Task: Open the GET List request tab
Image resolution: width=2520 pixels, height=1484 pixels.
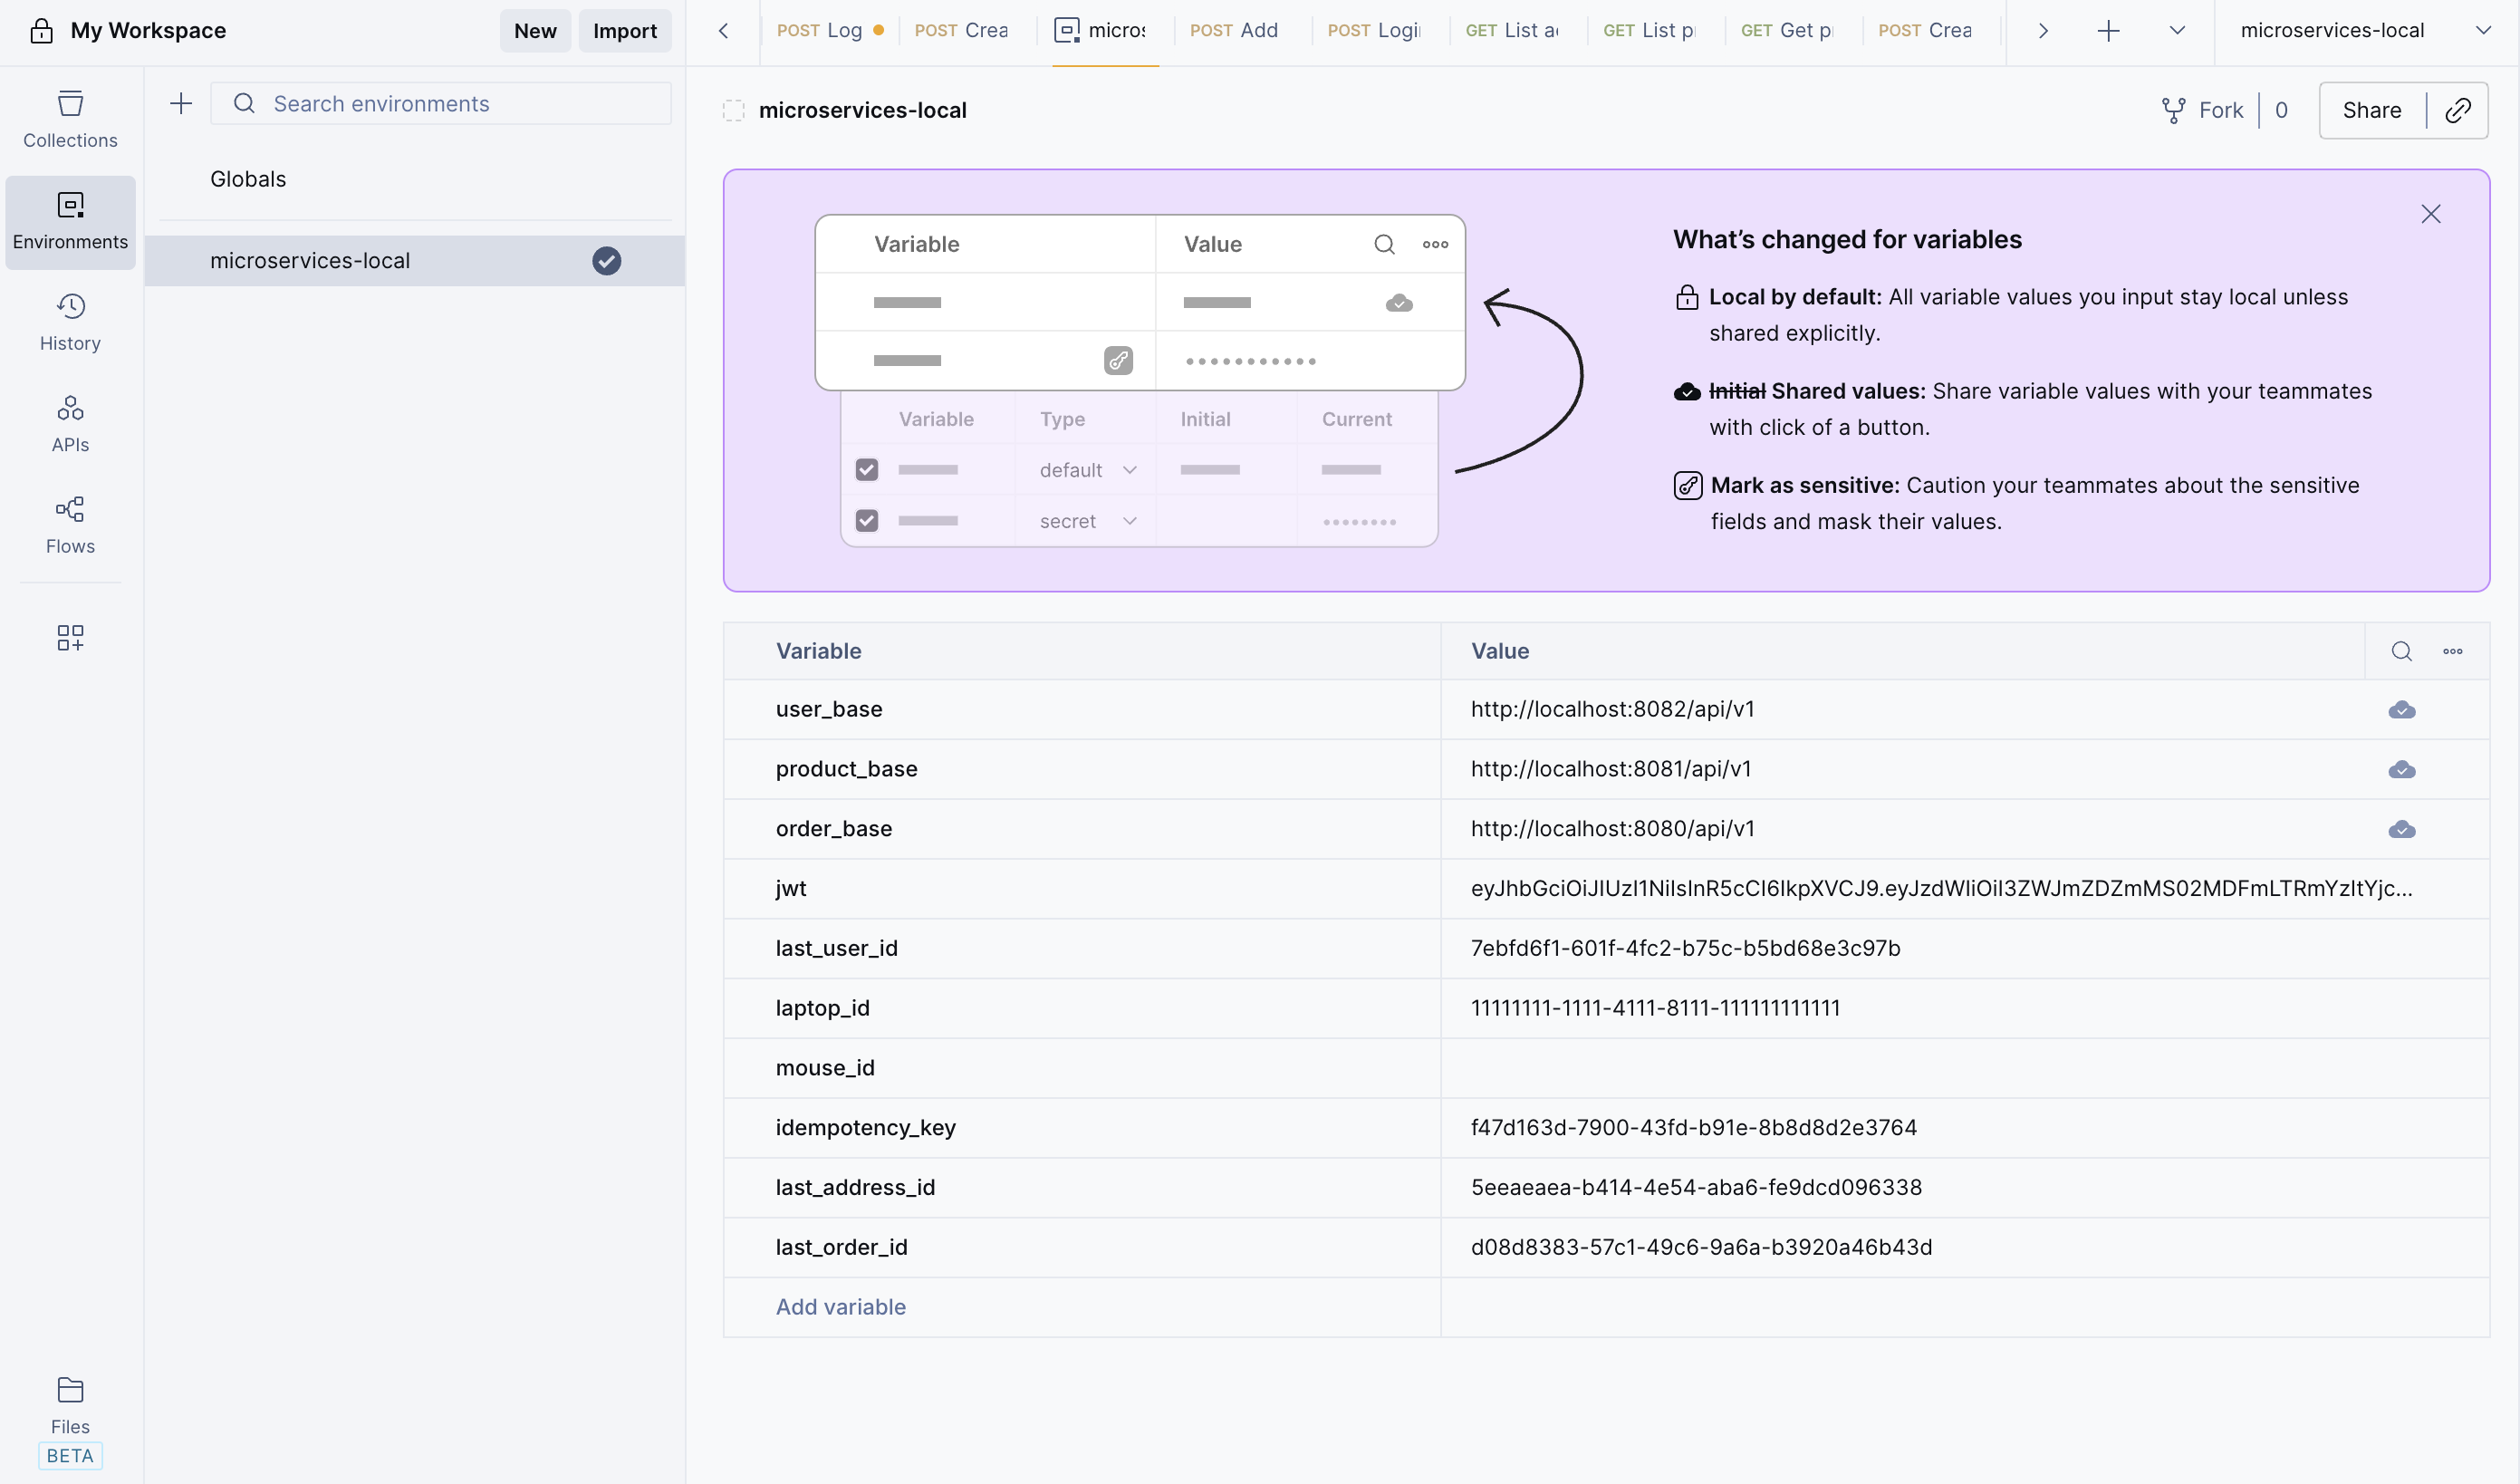Action: [x=1512, y=30]
